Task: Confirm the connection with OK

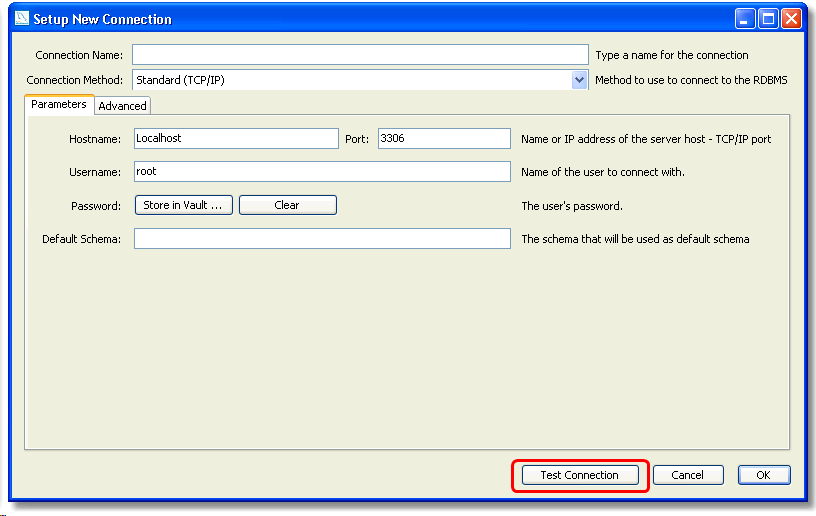Action: pos(764,475)
